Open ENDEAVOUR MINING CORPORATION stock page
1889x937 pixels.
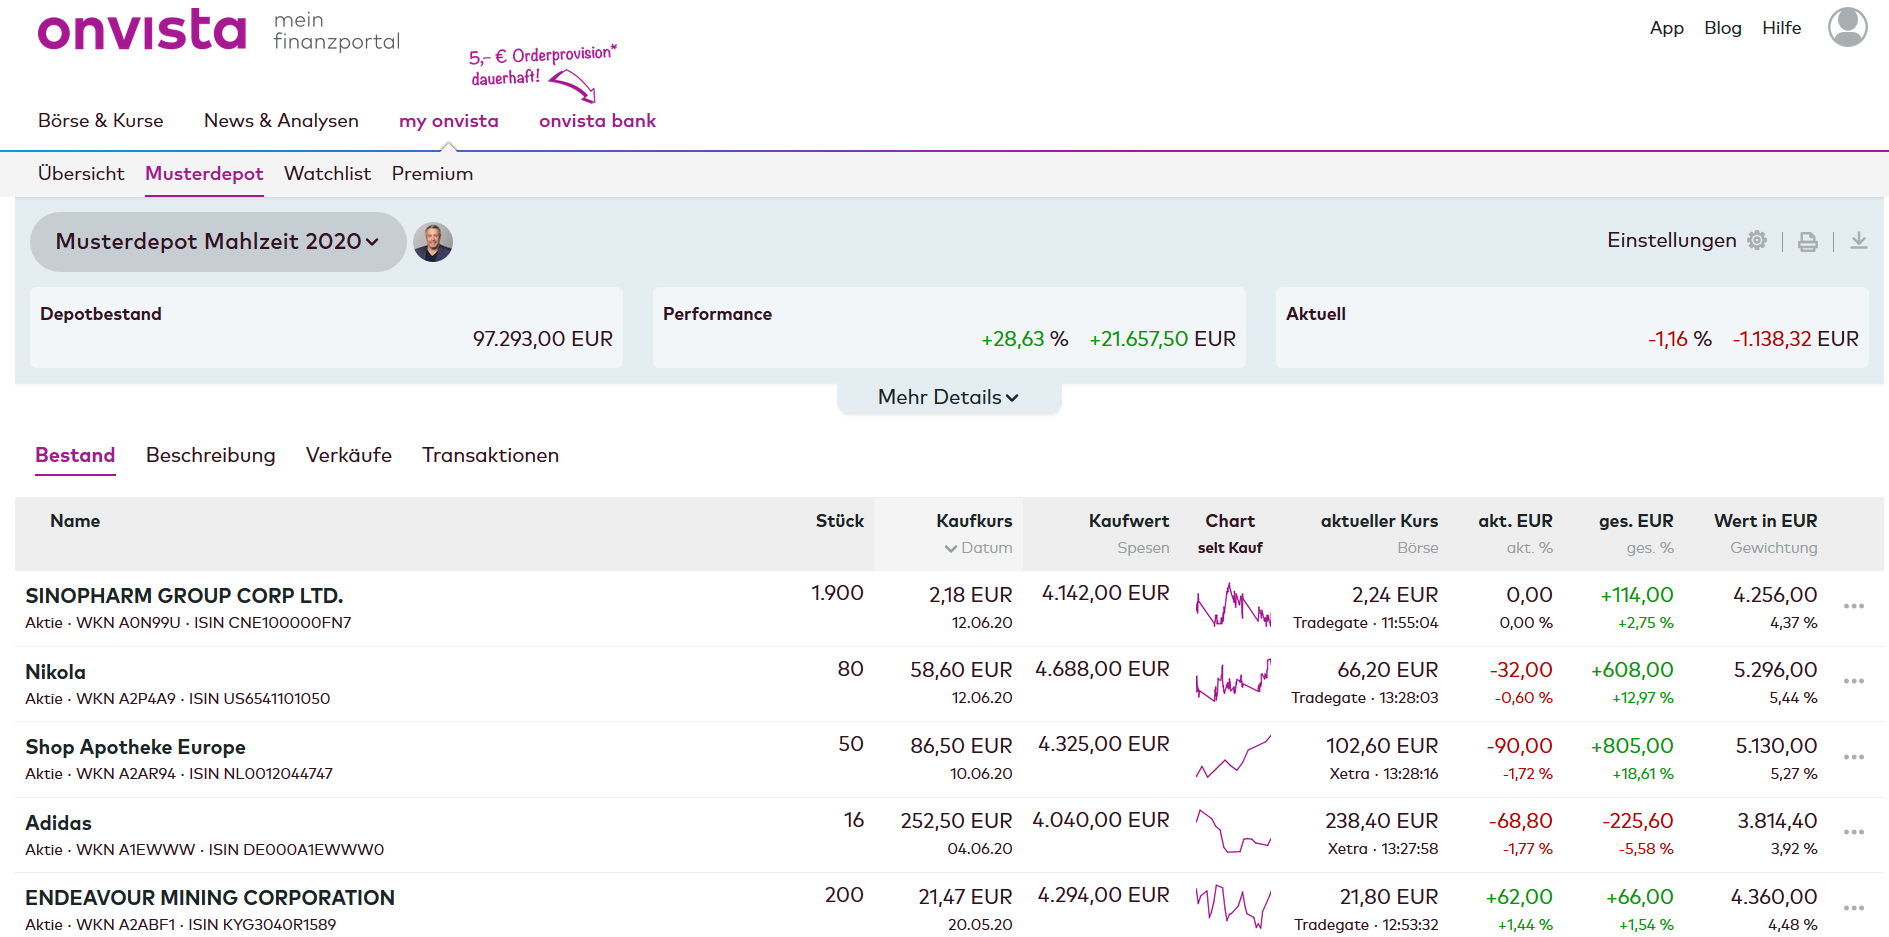[210, 898]
